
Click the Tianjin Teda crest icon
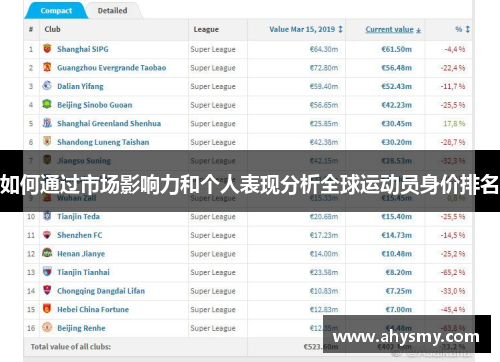coord(47,216)
